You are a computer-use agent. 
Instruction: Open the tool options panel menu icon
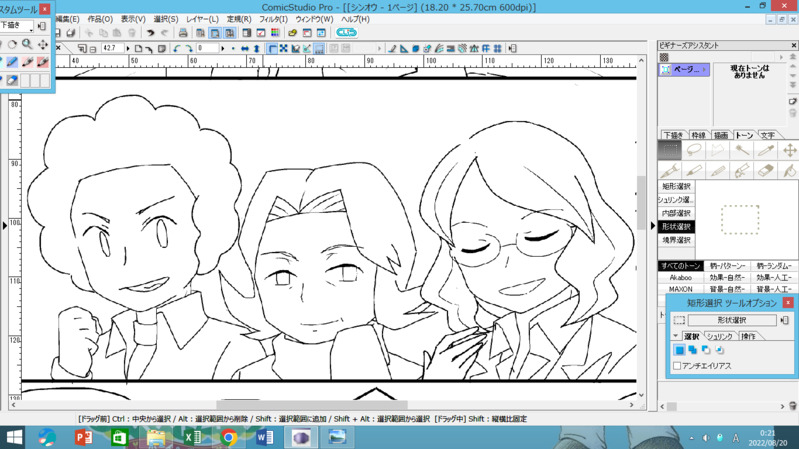click(x=785, y=320)
